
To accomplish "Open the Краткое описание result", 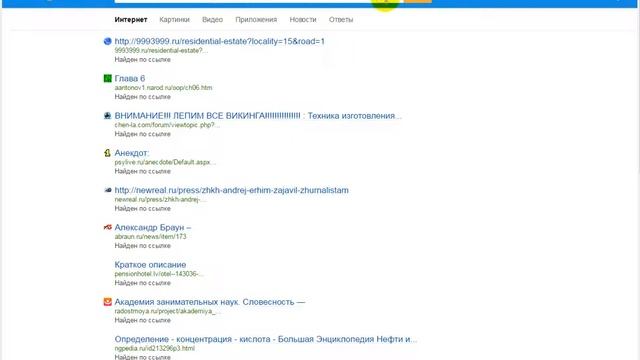I will pos(150,265).
